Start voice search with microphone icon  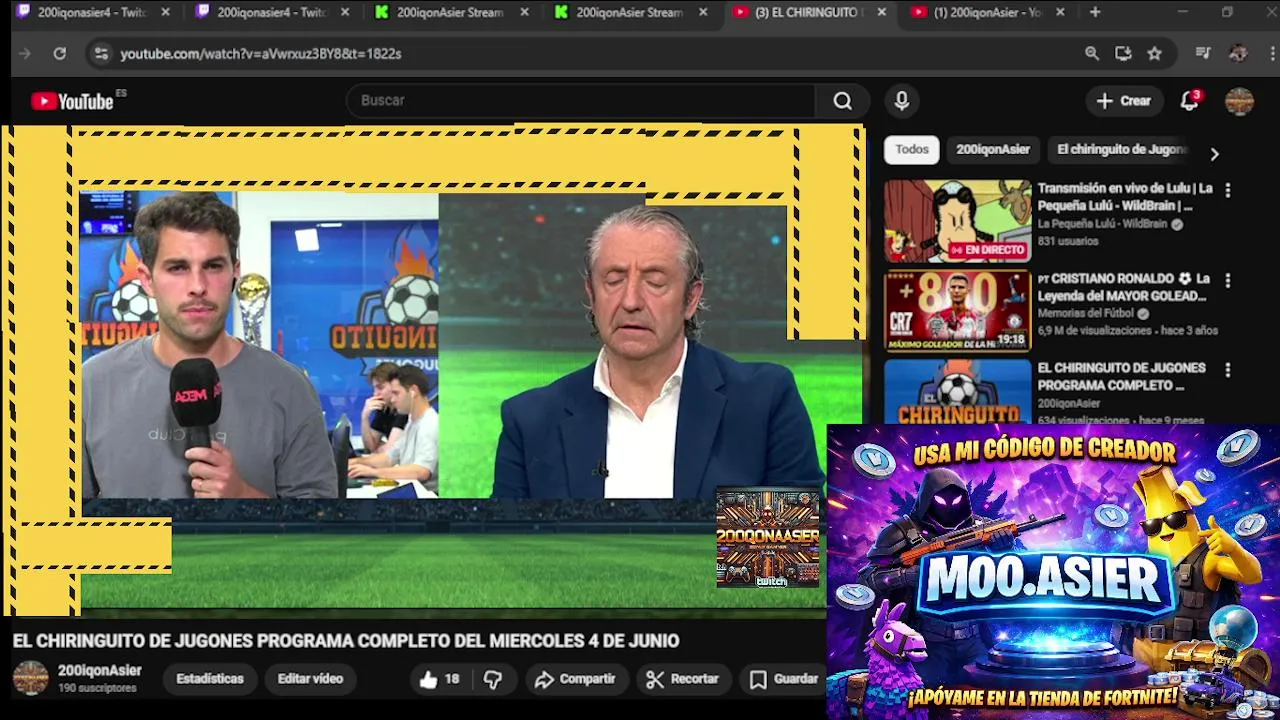point(902,101)
